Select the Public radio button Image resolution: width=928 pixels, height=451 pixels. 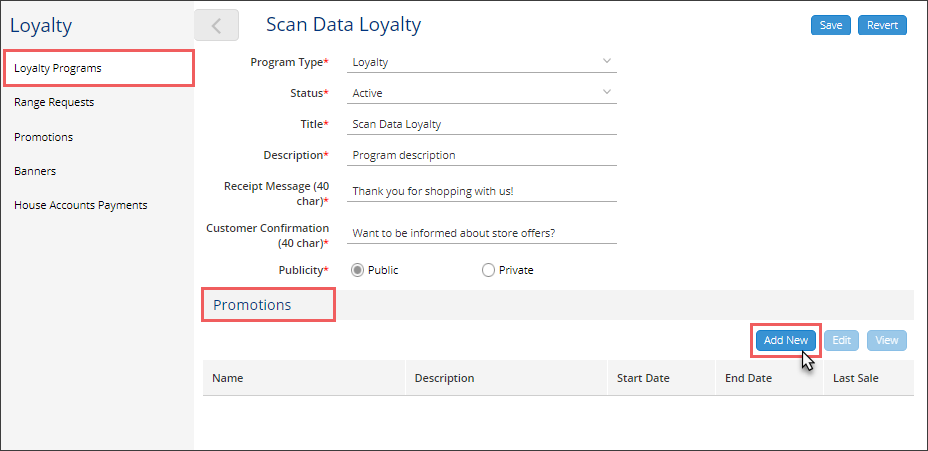(x=357, y=270)
